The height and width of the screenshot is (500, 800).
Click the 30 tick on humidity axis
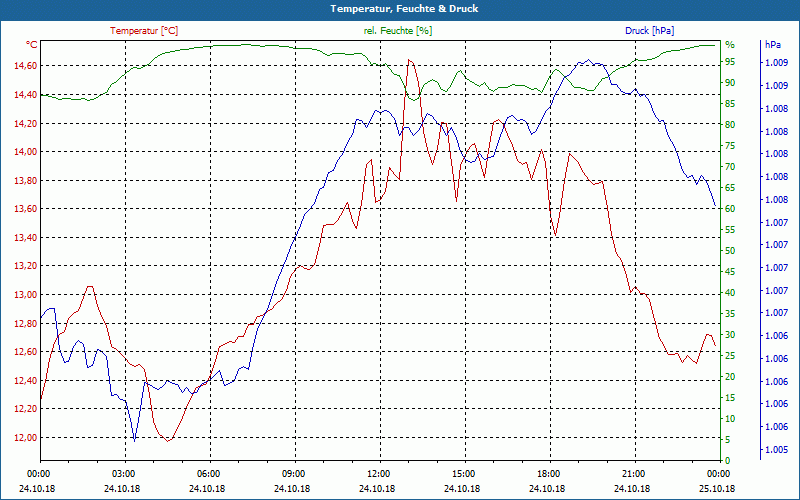(730, 335)
